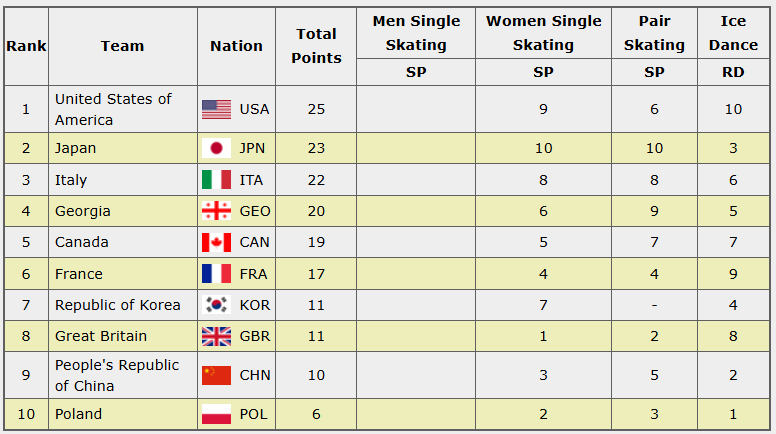
Task: Open the United States of America team
Action: 113,109
